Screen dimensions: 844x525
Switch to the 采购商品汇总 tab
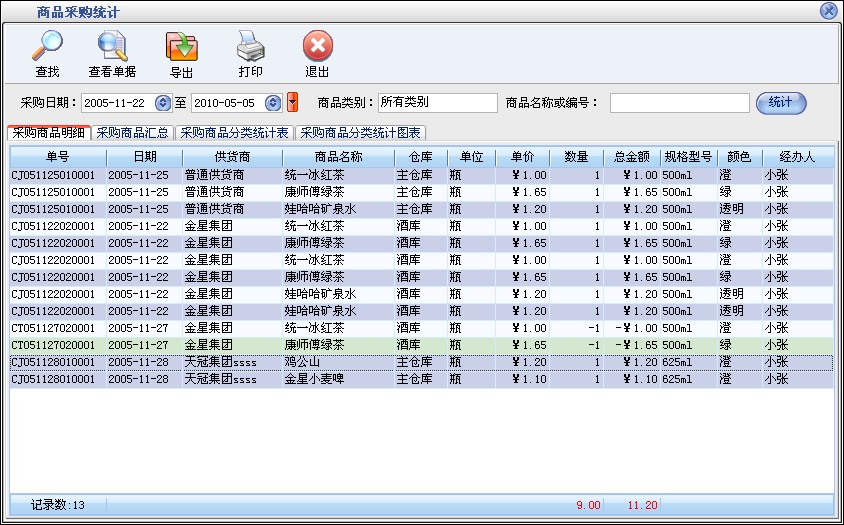[x=133, y=132]
